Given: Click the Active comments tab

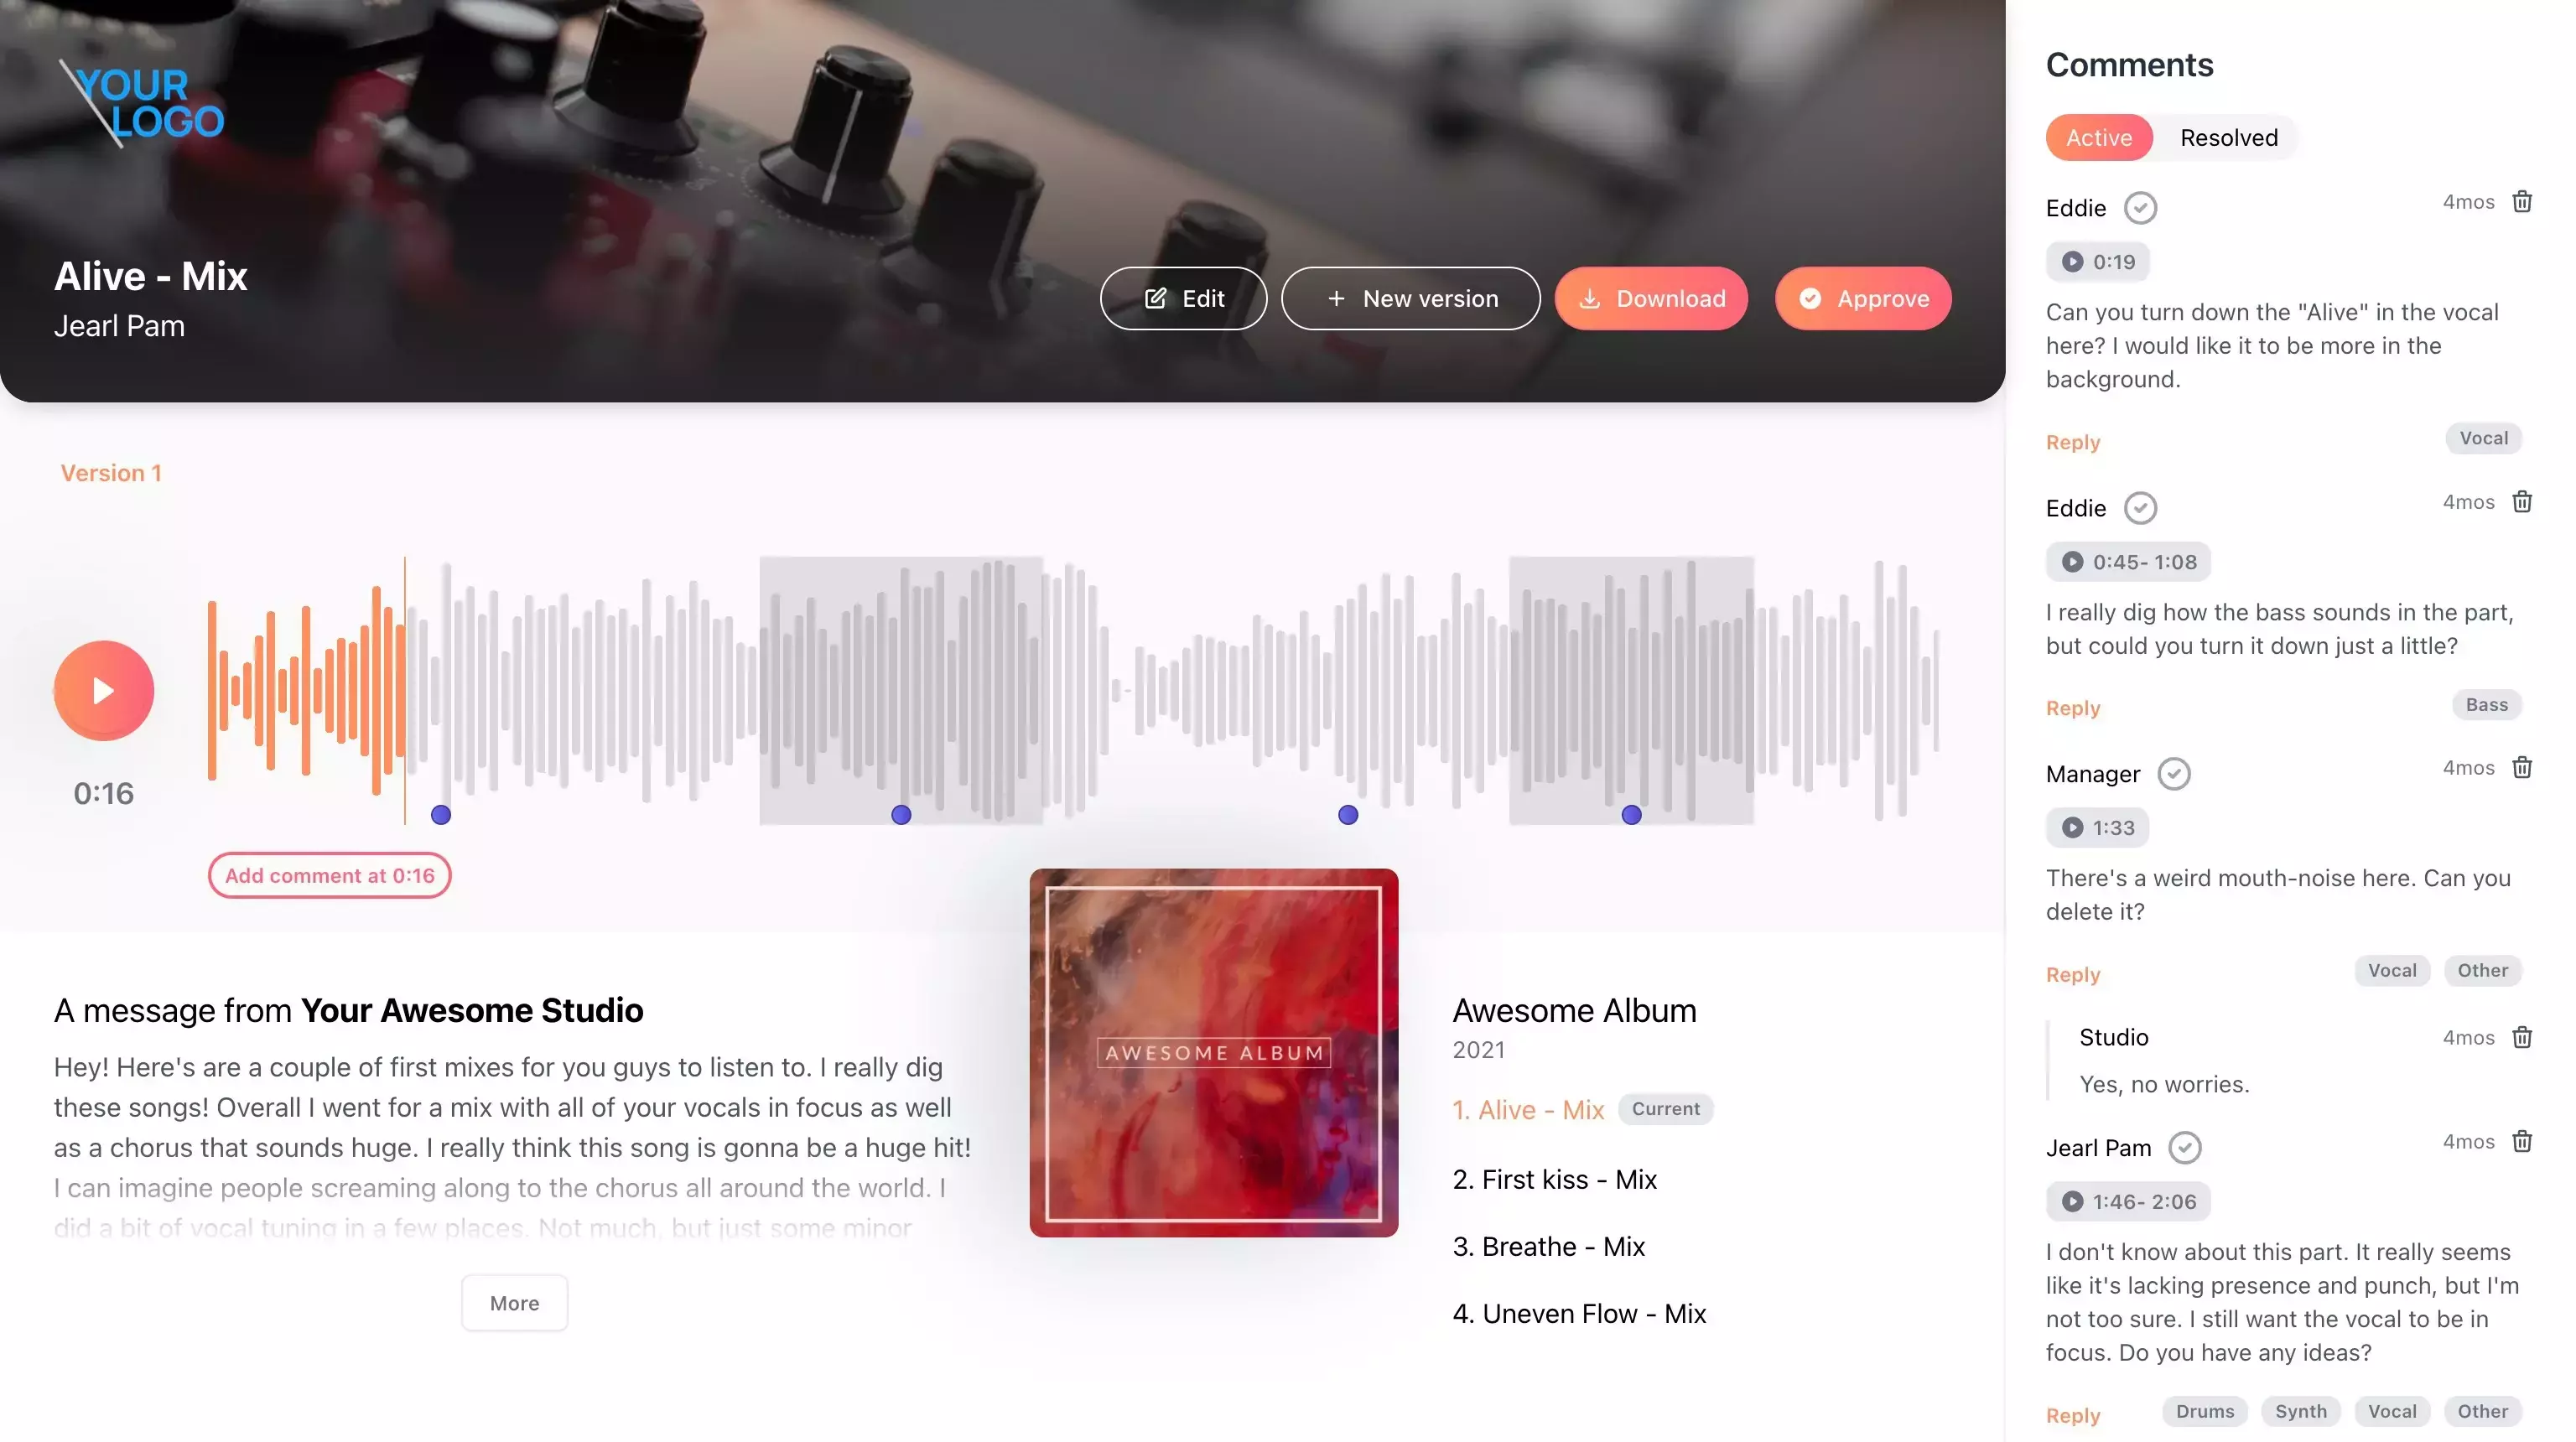Looking at the screenshot, I should point(2098,137).
